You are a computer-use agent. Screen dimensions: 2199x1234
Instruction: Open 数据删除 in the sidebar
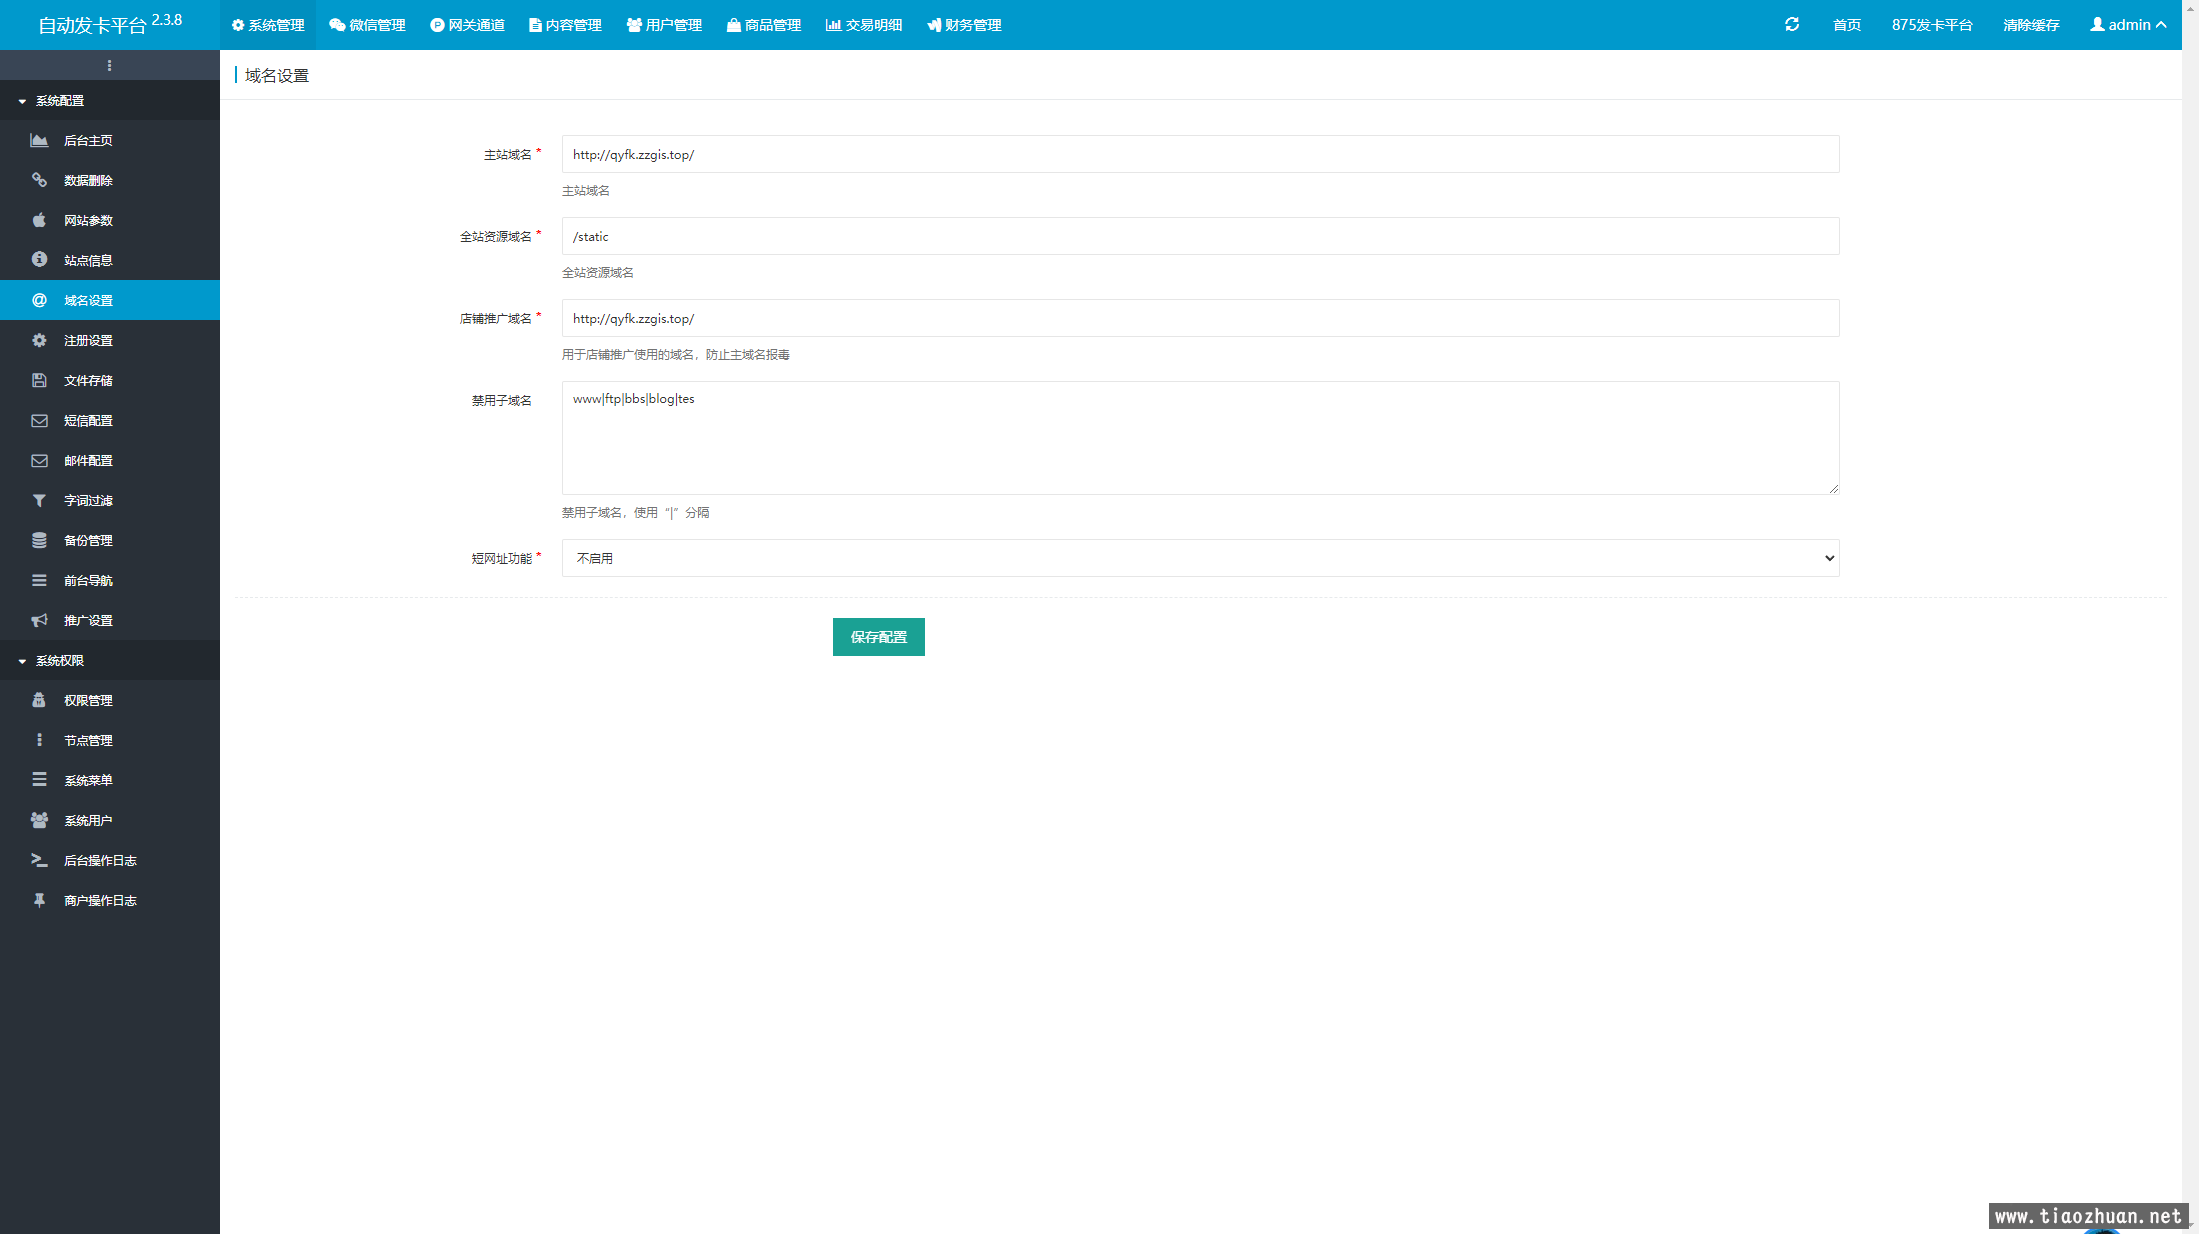point(110,180)
